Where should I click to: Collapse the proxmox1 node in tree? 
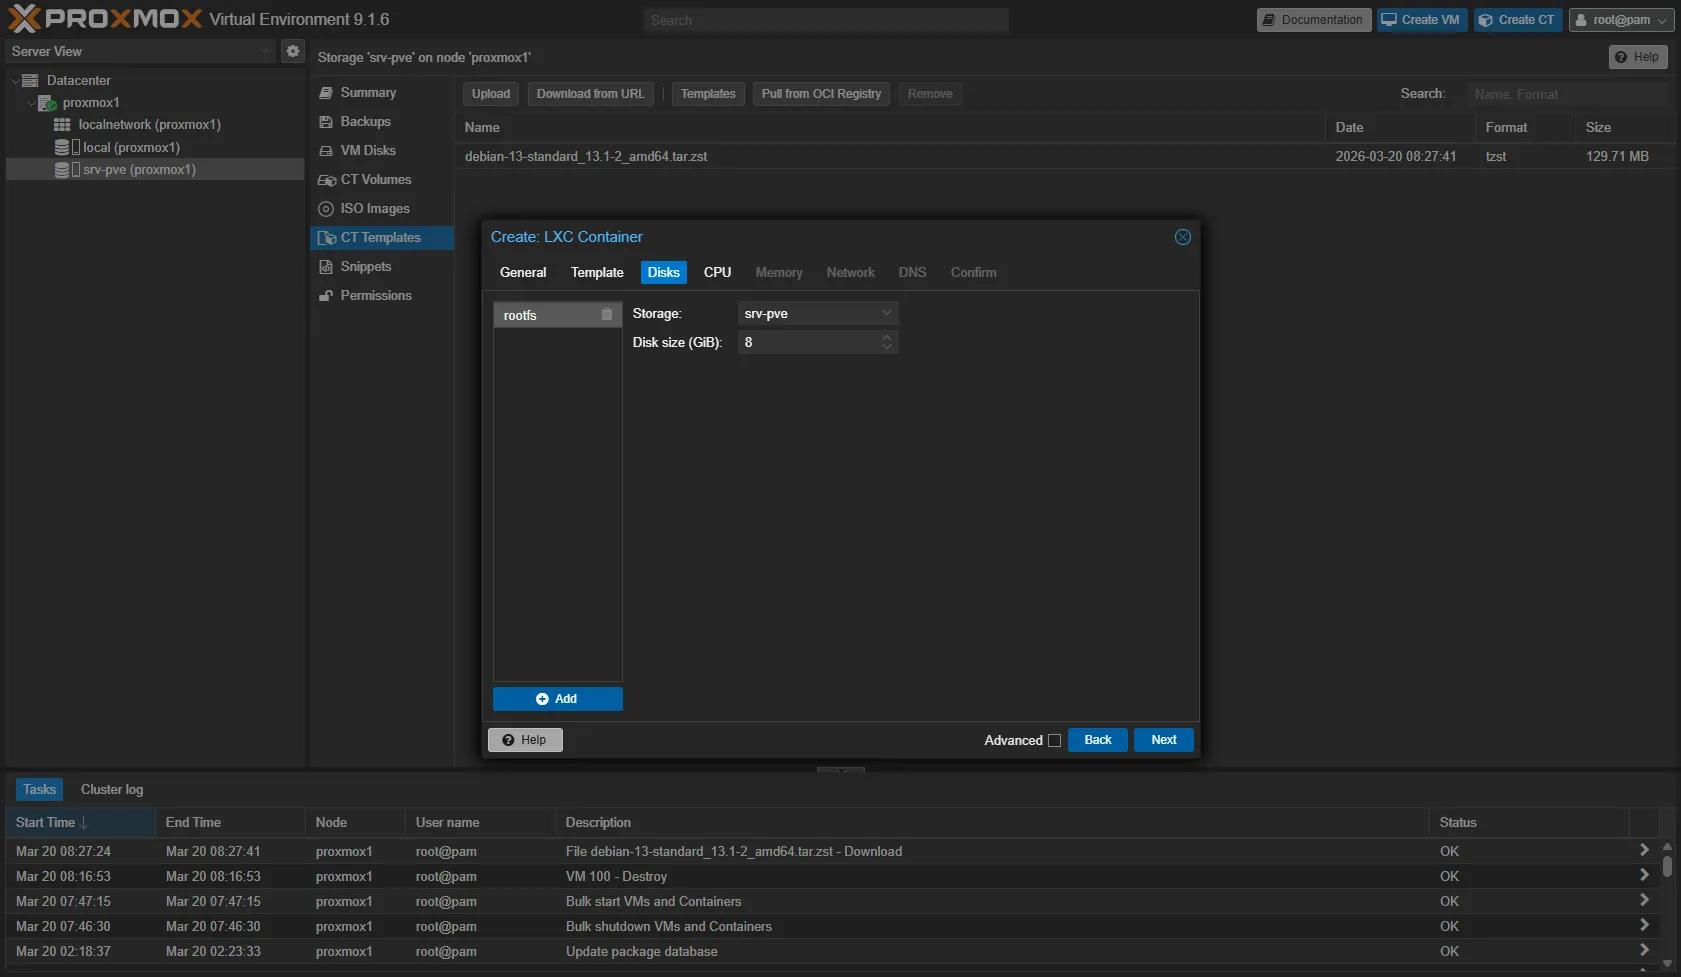coord(31,103)
